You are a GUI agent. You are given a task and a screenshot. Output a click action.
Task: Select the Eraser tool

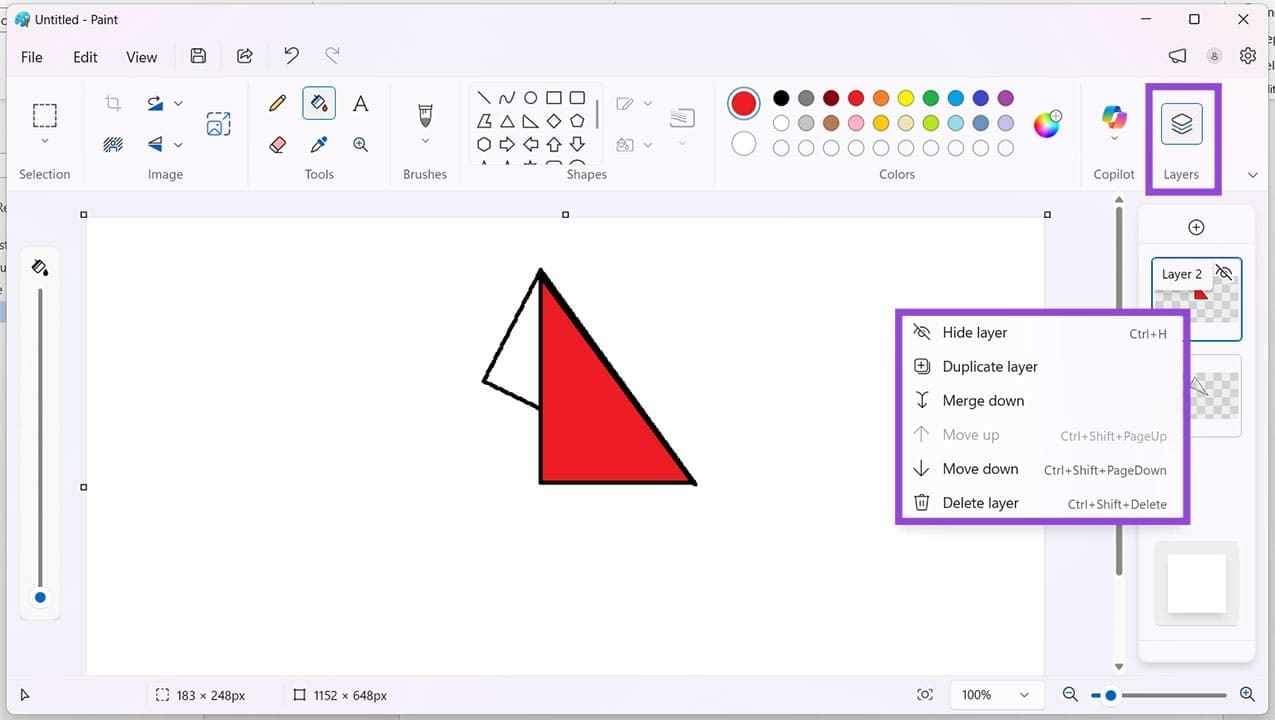click(277, 144)
